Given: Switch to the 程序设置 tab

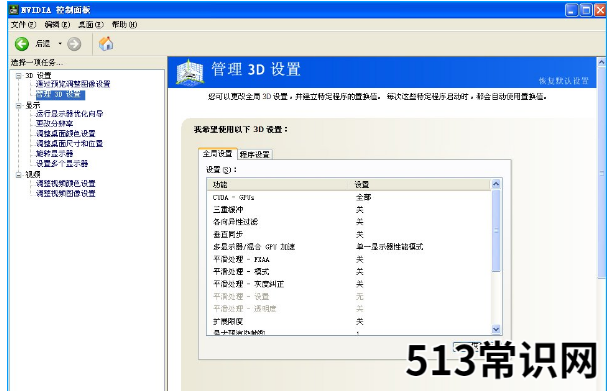Looking at the screenshot, I should tap(255, 154).
